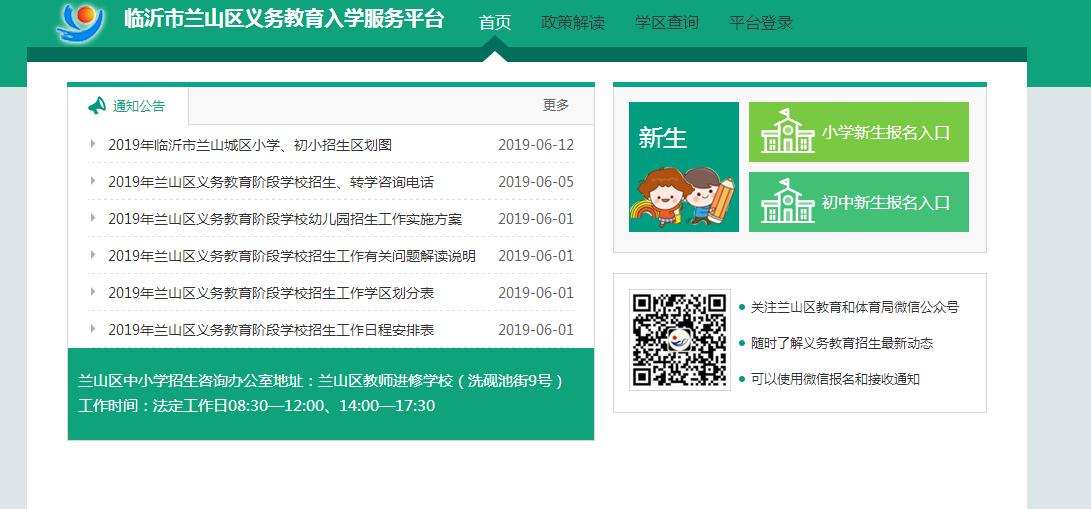Click the megaphone icon beside 通知公告
The height and width of the screenshot is (509, 1091).
97,106
